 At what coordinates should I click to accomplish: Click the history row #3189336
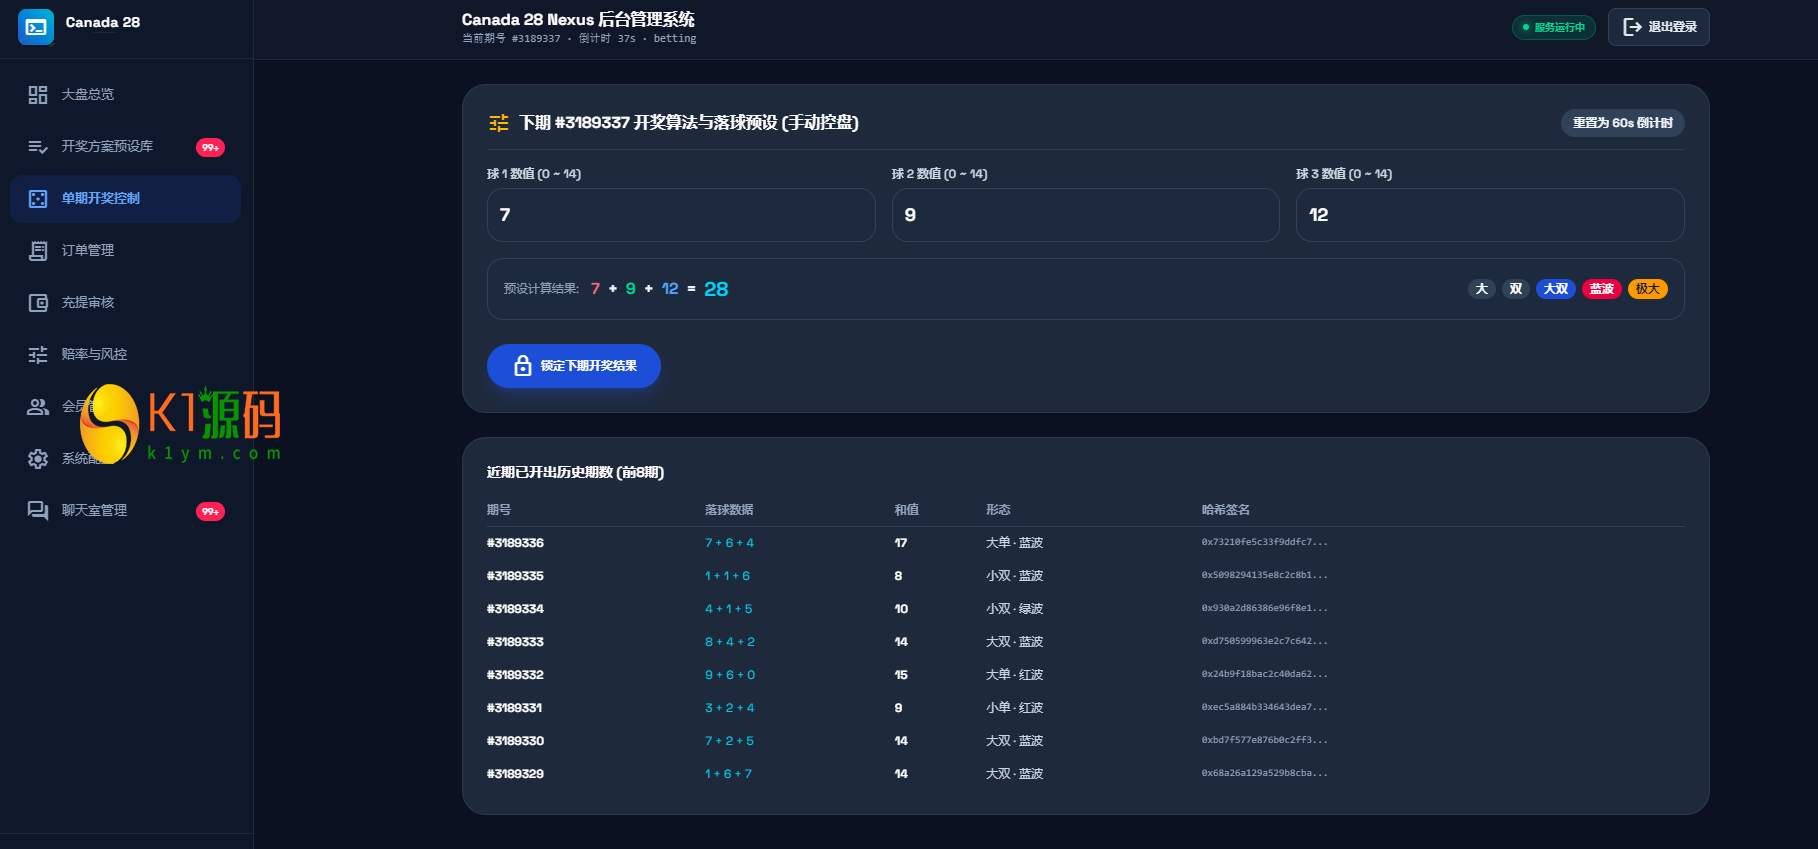[x=1086, y=543]
